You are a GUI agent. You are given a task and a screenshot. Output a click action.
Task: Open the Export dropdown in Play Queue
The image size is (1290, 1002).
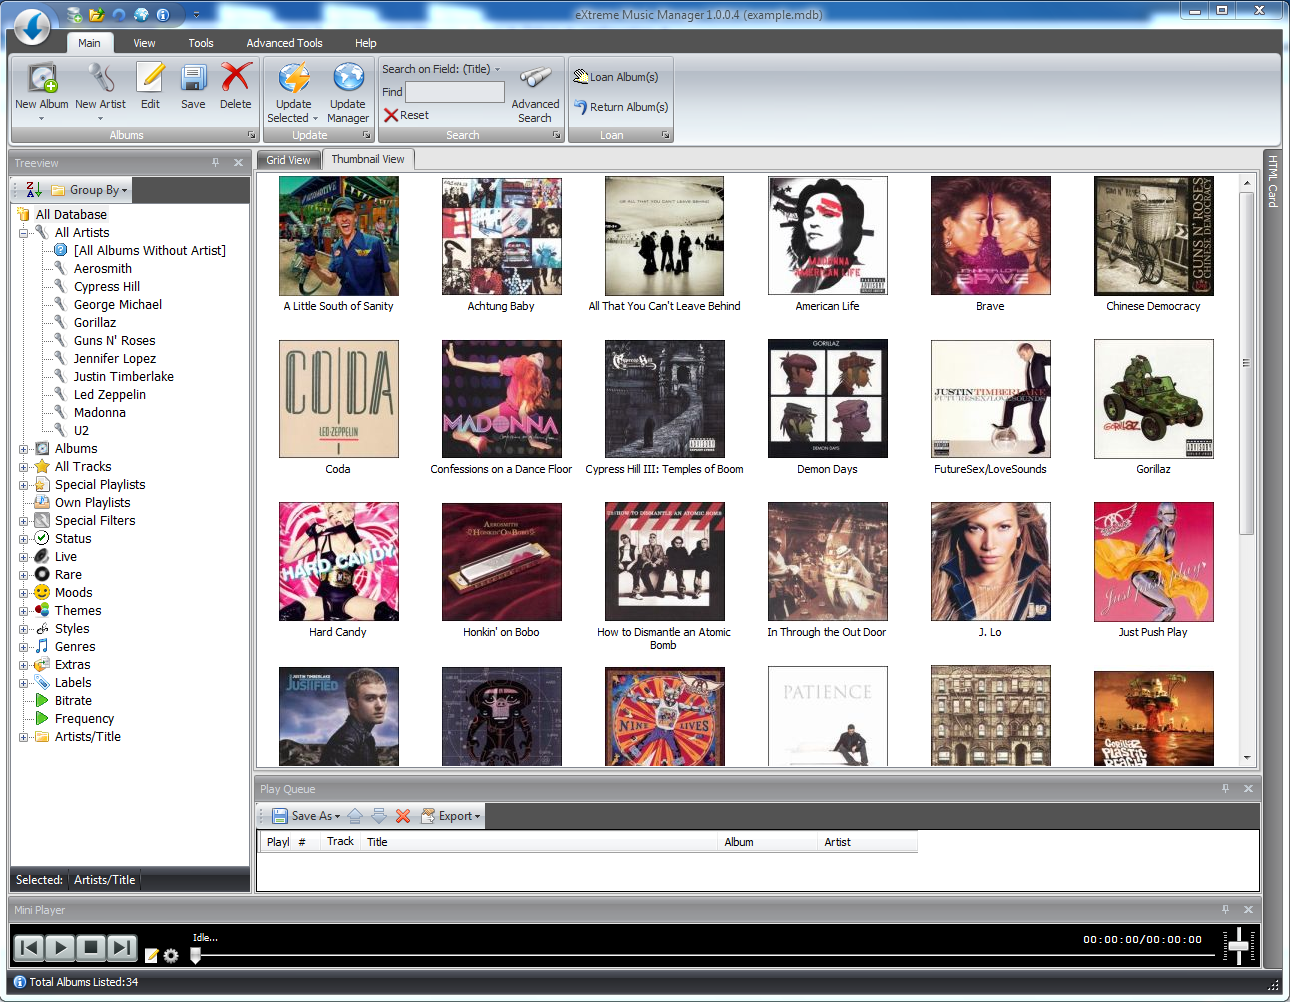pyautogui.click(x=451, y=816)
